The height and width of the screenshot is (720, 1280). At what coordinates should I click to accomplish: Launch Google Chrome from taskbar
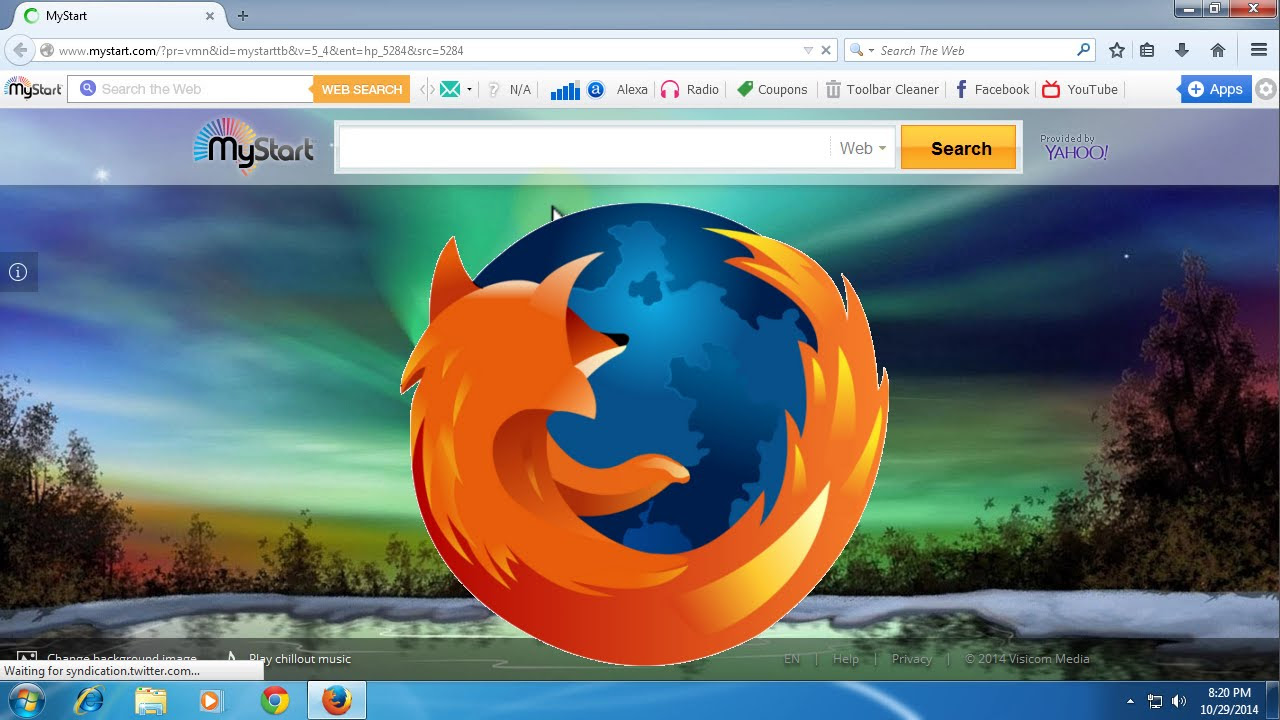pyautogui.click(x=274, y=700)
